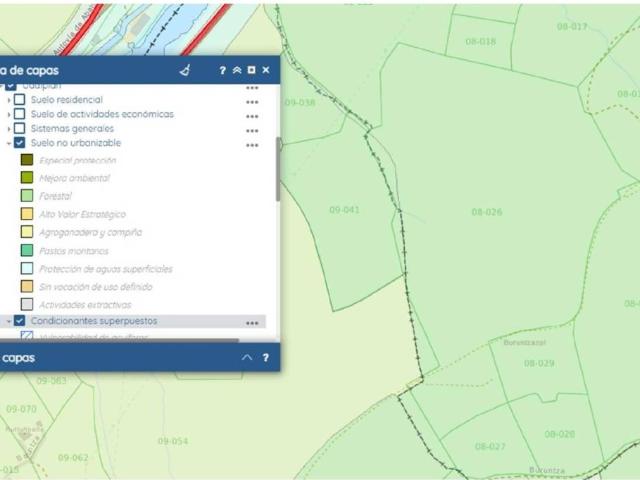Click Actividades extractivas grey swatch
The image size is (640, 480).
pyautogui.click(x=27, y=304)
